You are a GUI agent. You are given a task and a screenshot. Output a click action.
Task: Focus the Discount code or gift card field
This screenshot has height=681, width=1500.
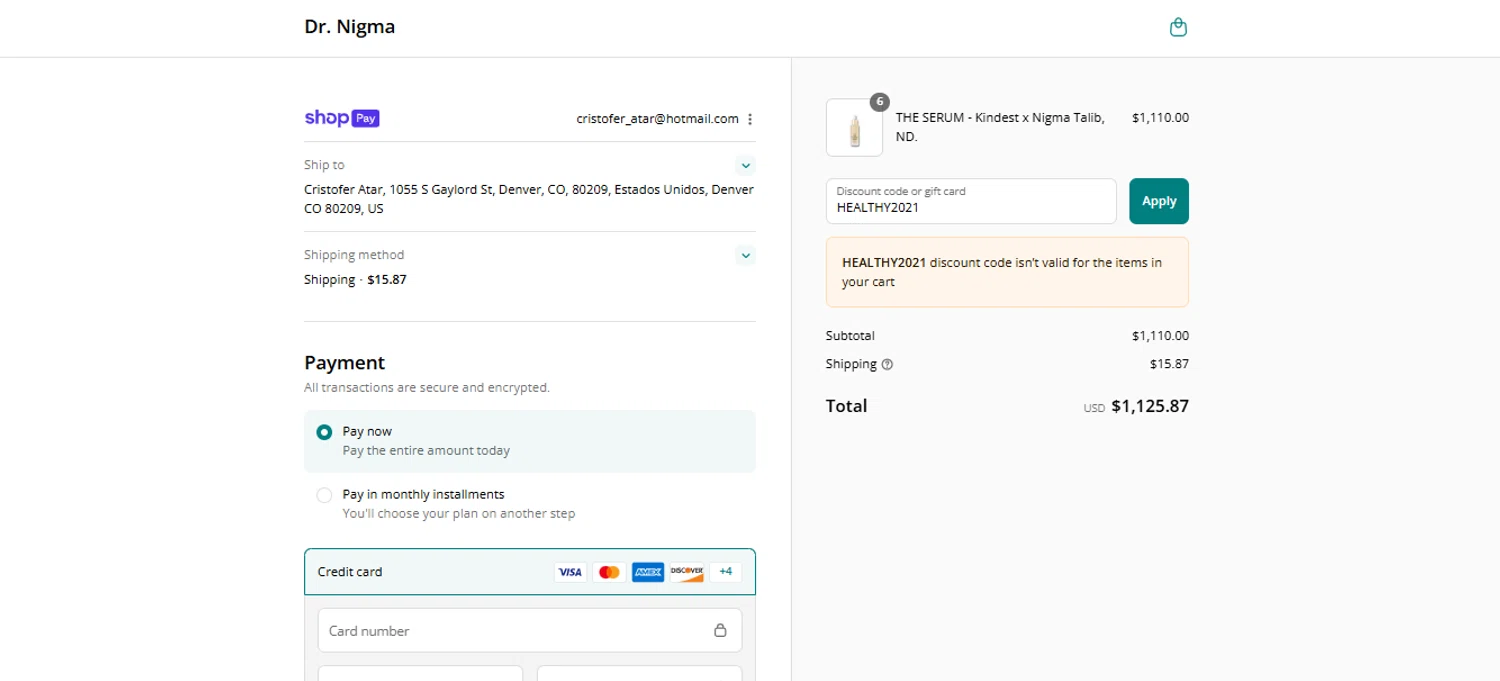click(x=971, y=201)
